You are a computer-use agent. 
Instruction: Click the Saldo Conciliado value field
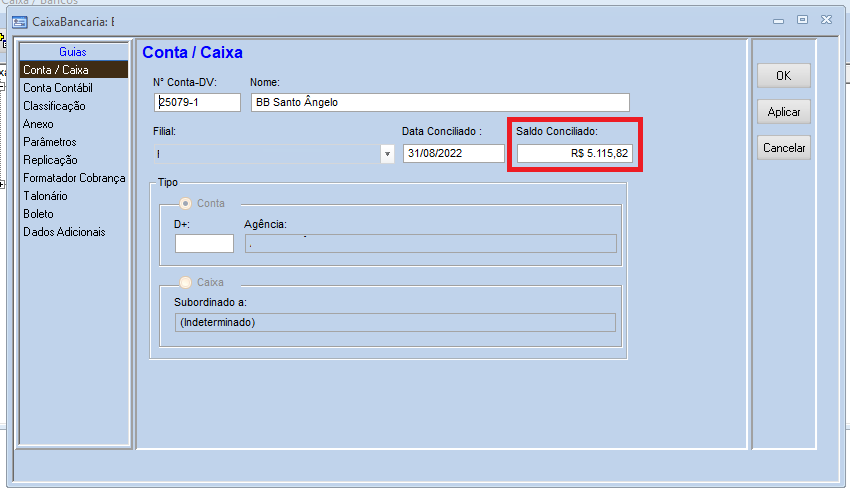click(575, 153)
